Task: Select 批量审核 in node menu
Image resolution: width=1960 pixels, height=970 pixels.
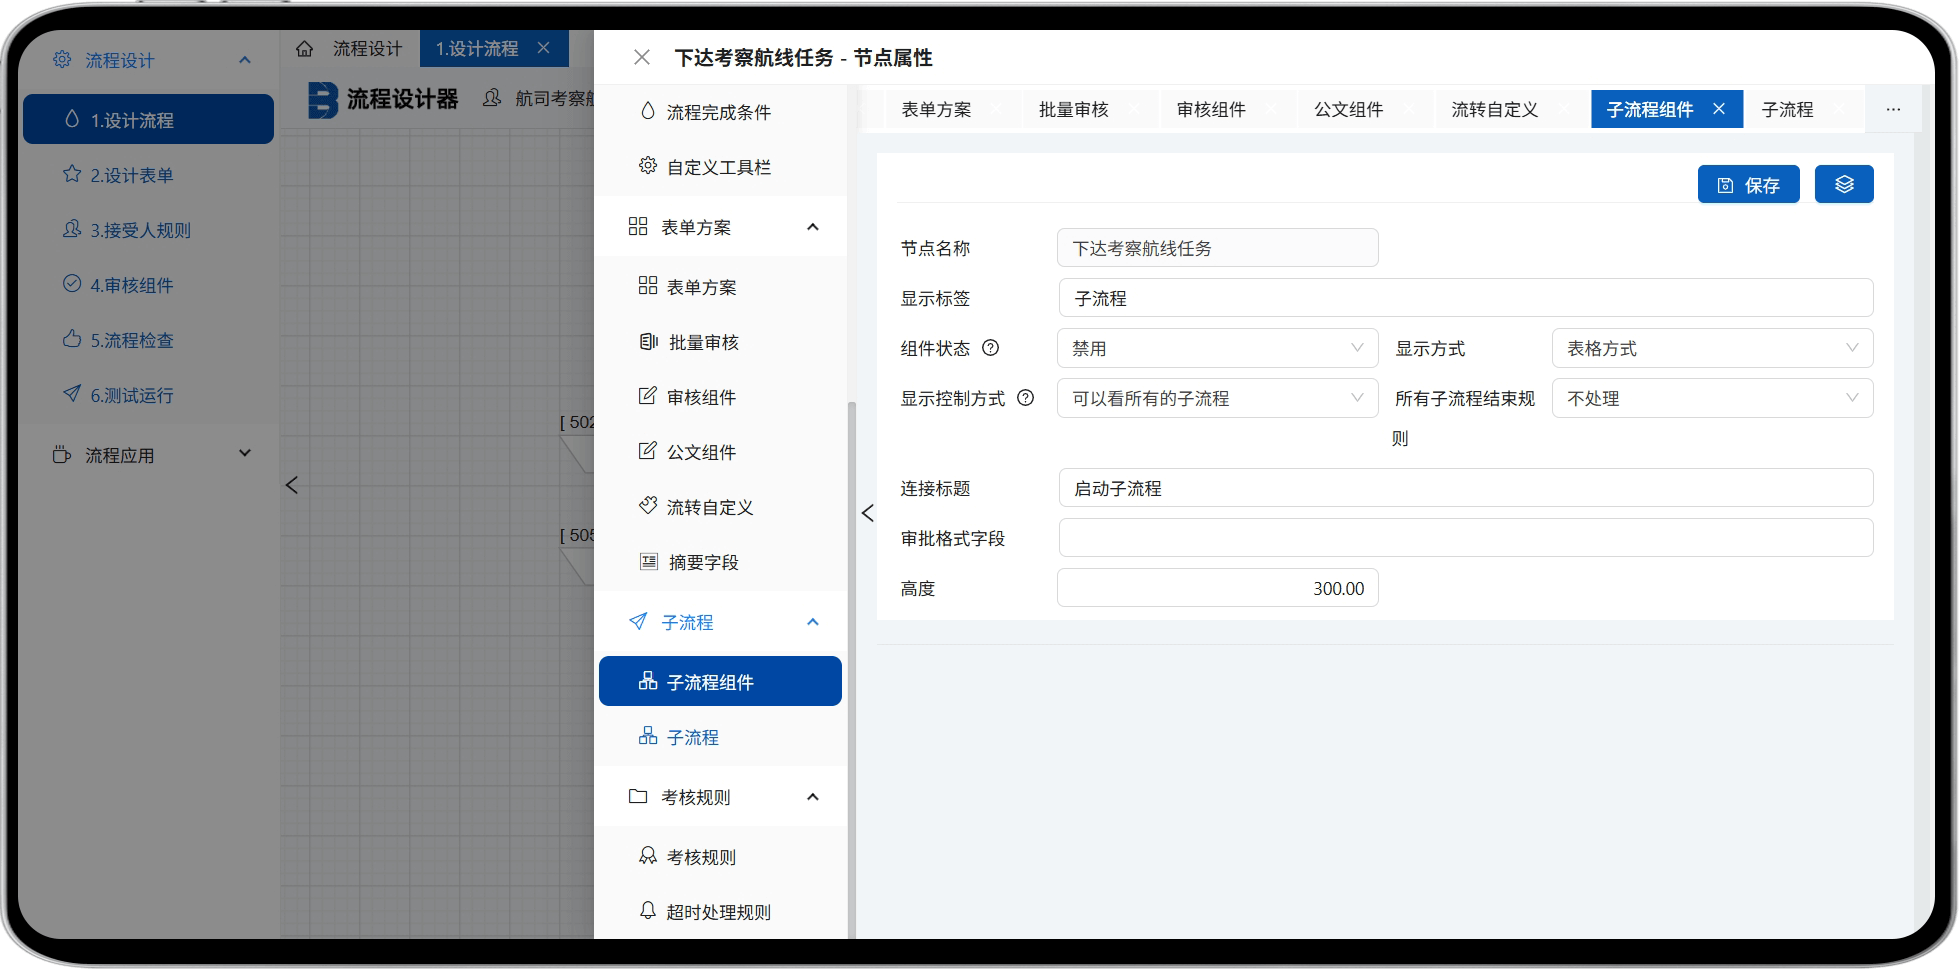Action: point(720,342)
